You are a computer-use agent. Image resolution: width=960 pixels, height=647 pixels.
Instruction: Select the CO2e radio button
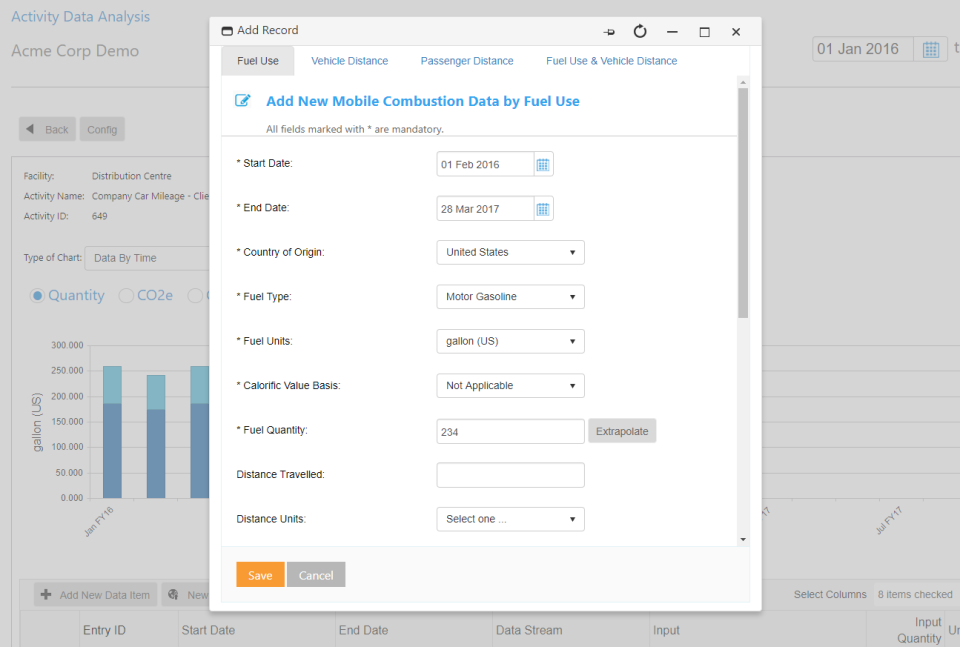point(127,295)
